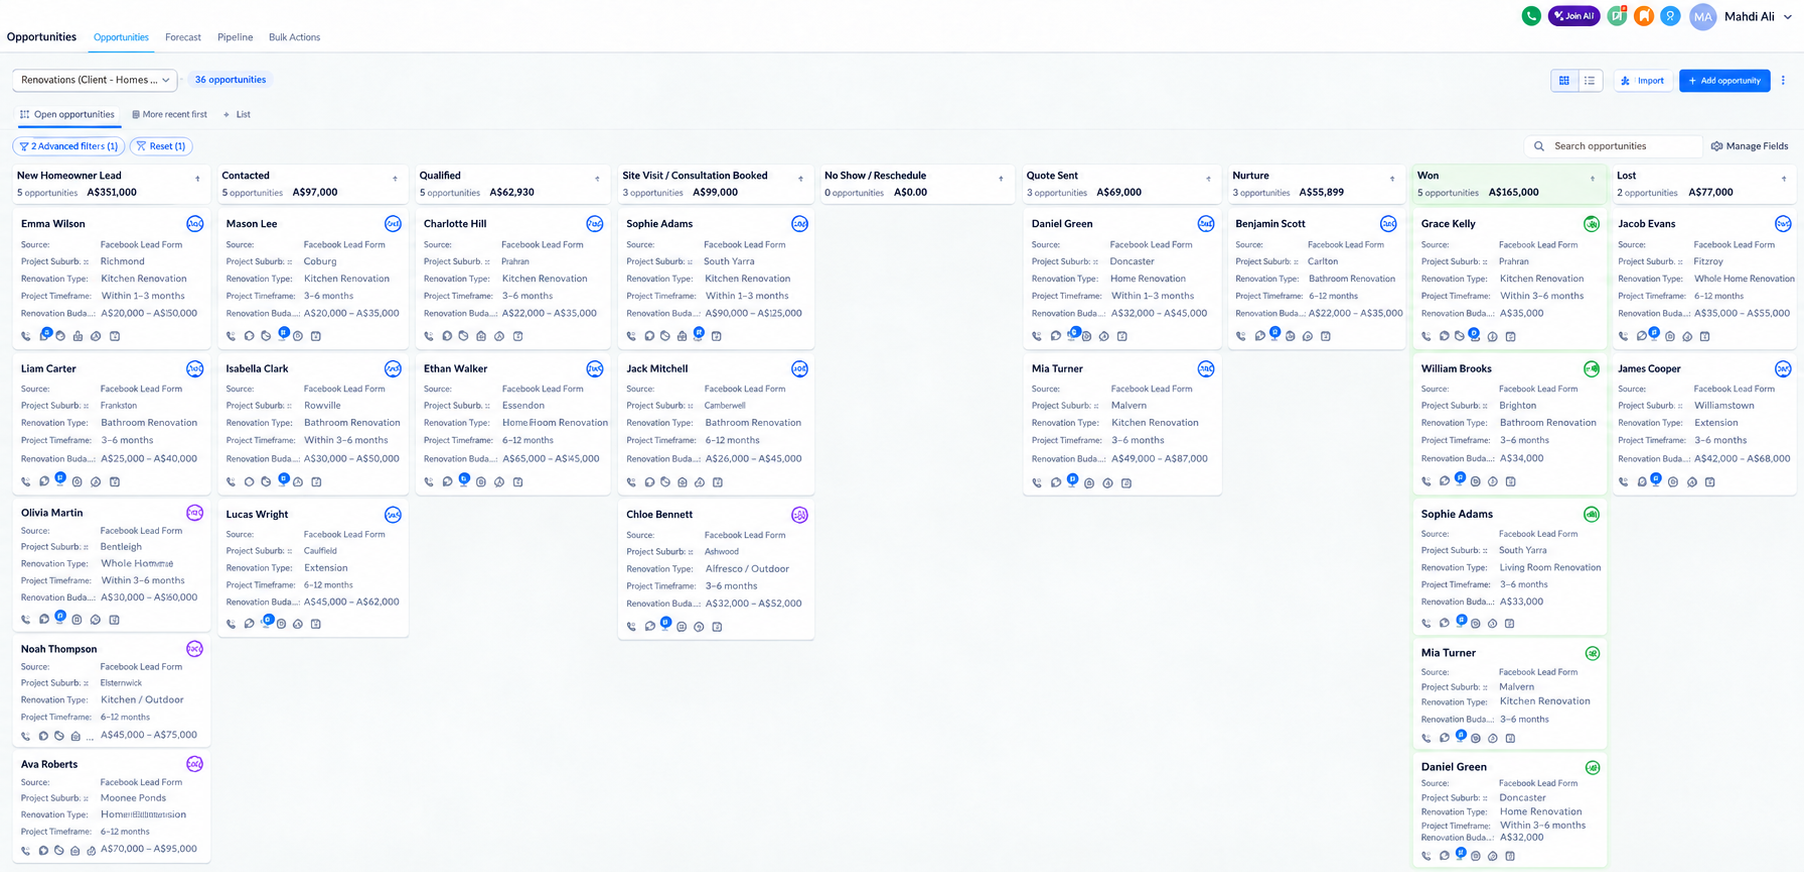Click the Import button
This screenshot has width=1804, height=872.
coord(1643,80)
